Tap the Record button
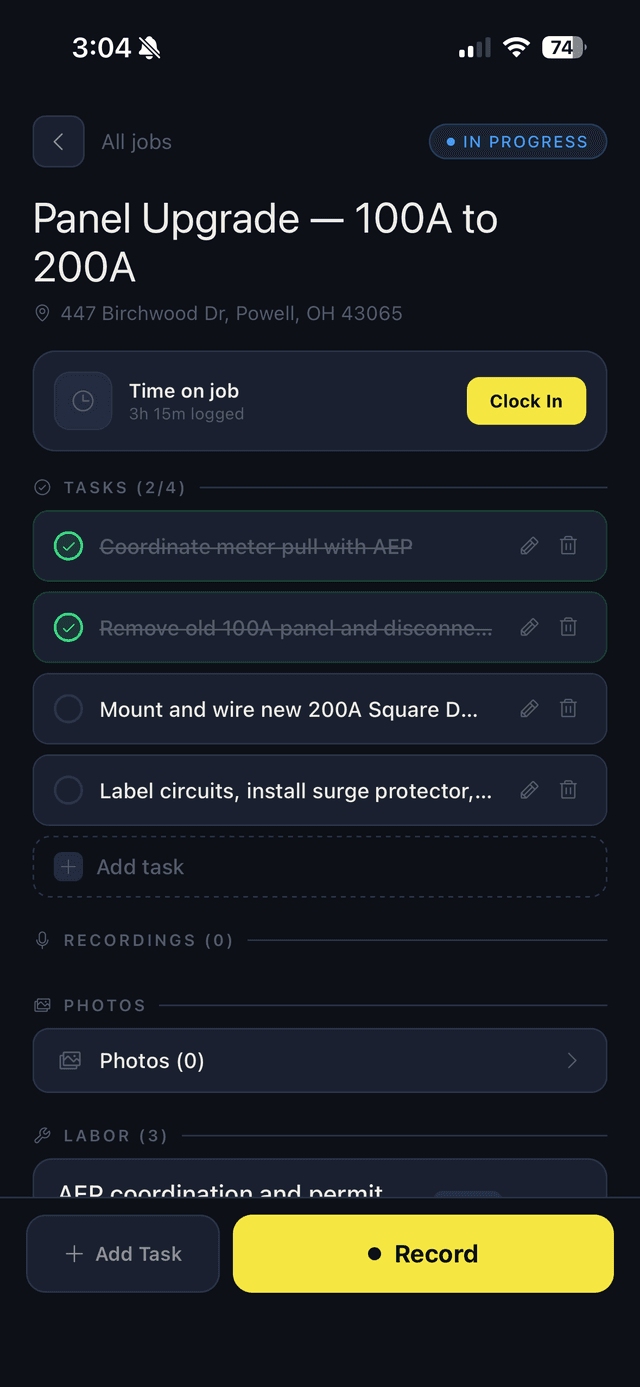The width and height of the screenshot is (640, 1387). coord(422,1253)
